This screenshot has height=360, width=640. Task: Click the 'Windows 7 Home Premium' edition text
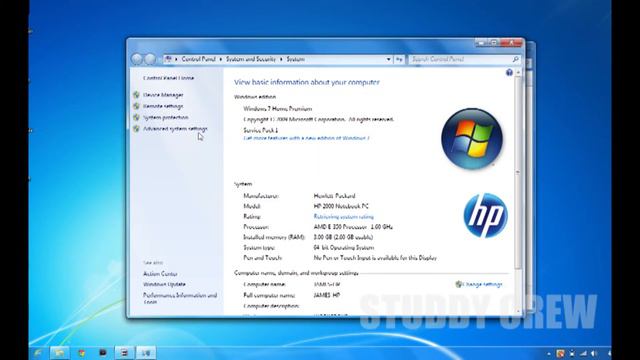(278, 109)
